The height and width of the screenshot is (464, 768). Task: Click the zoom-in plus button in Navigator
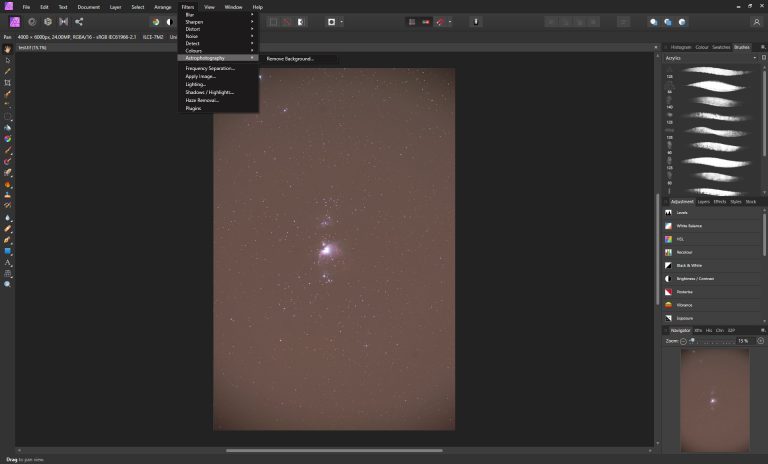tap(760, 341)
